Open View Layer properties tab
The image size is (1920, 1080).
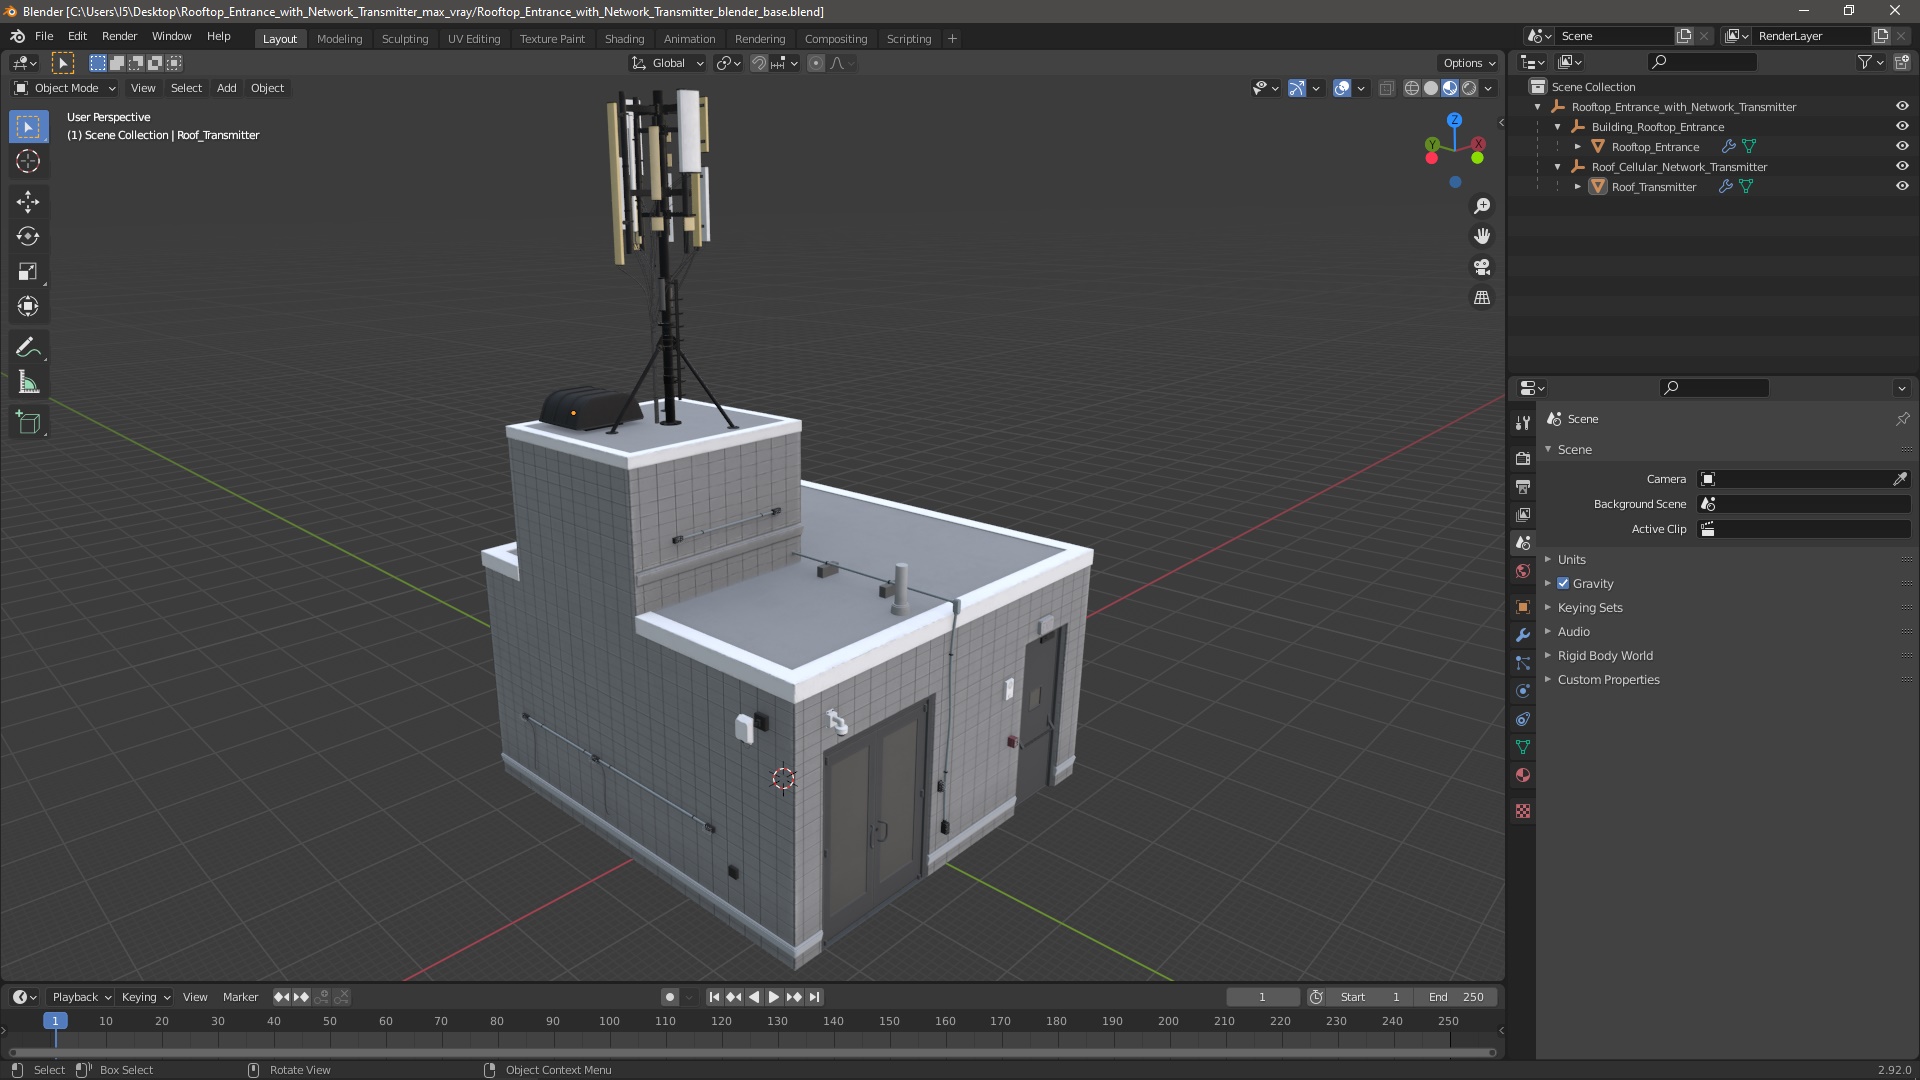click(1523, 515)
